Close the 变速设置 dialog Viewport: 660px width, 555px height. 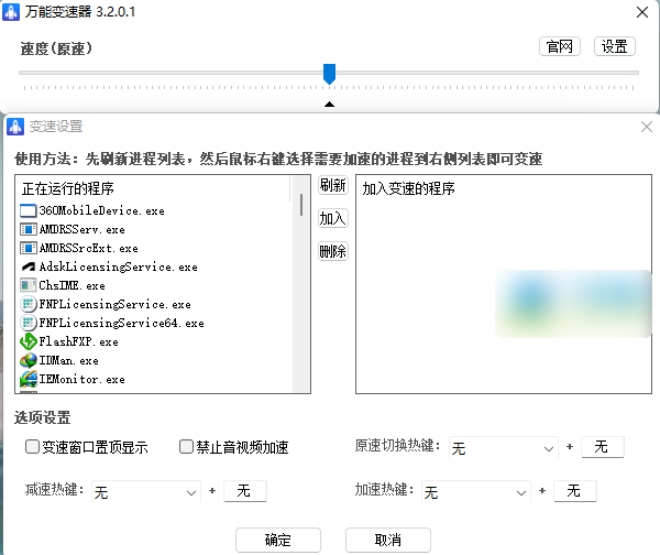click(x=646, y=127)
